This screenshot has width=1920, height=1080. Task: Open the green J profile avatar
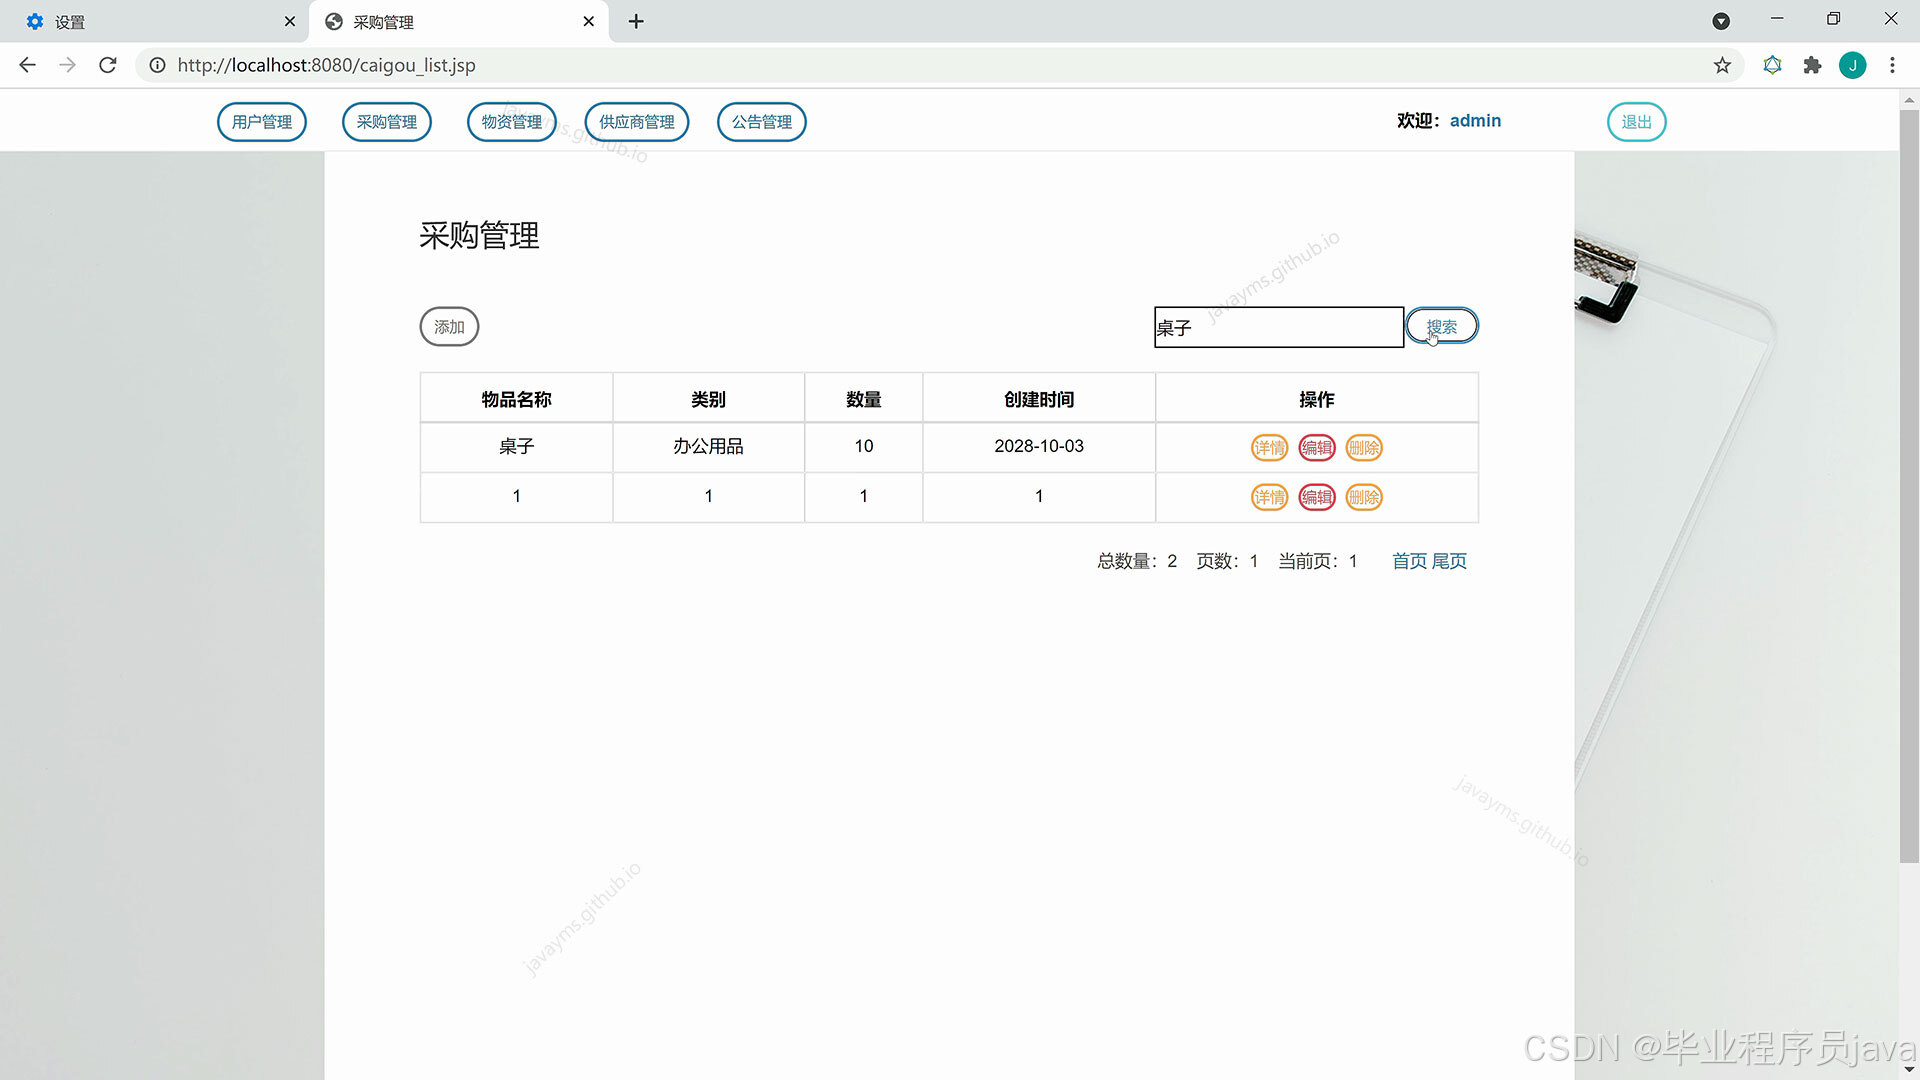(1852, 65)
